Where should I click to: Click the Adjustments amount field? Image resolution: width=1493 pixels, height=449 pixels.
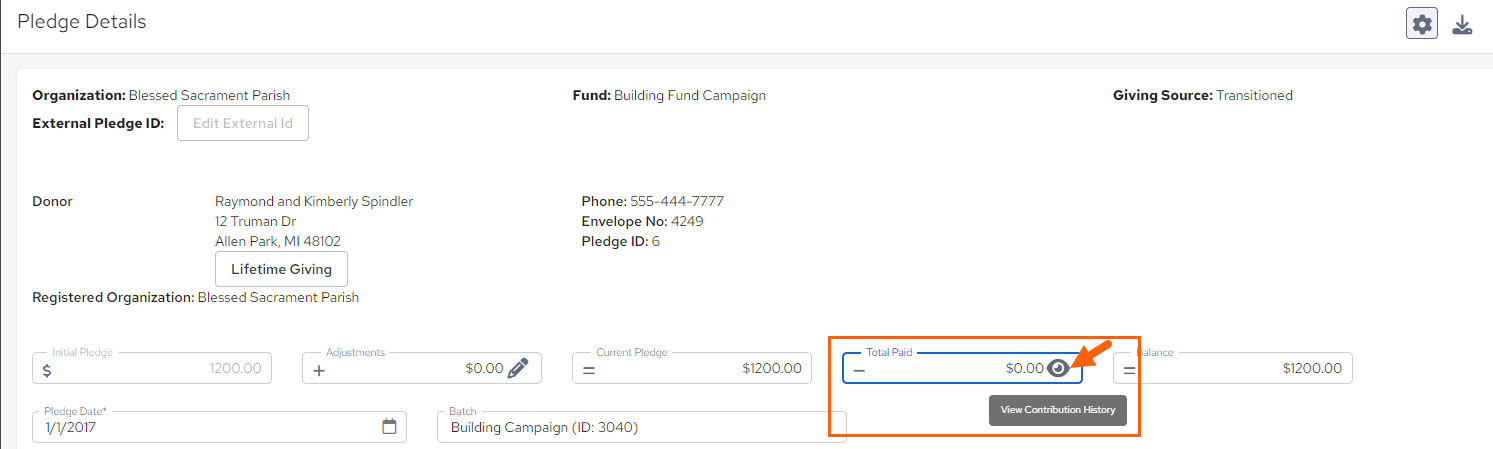(x=420, y=368)
